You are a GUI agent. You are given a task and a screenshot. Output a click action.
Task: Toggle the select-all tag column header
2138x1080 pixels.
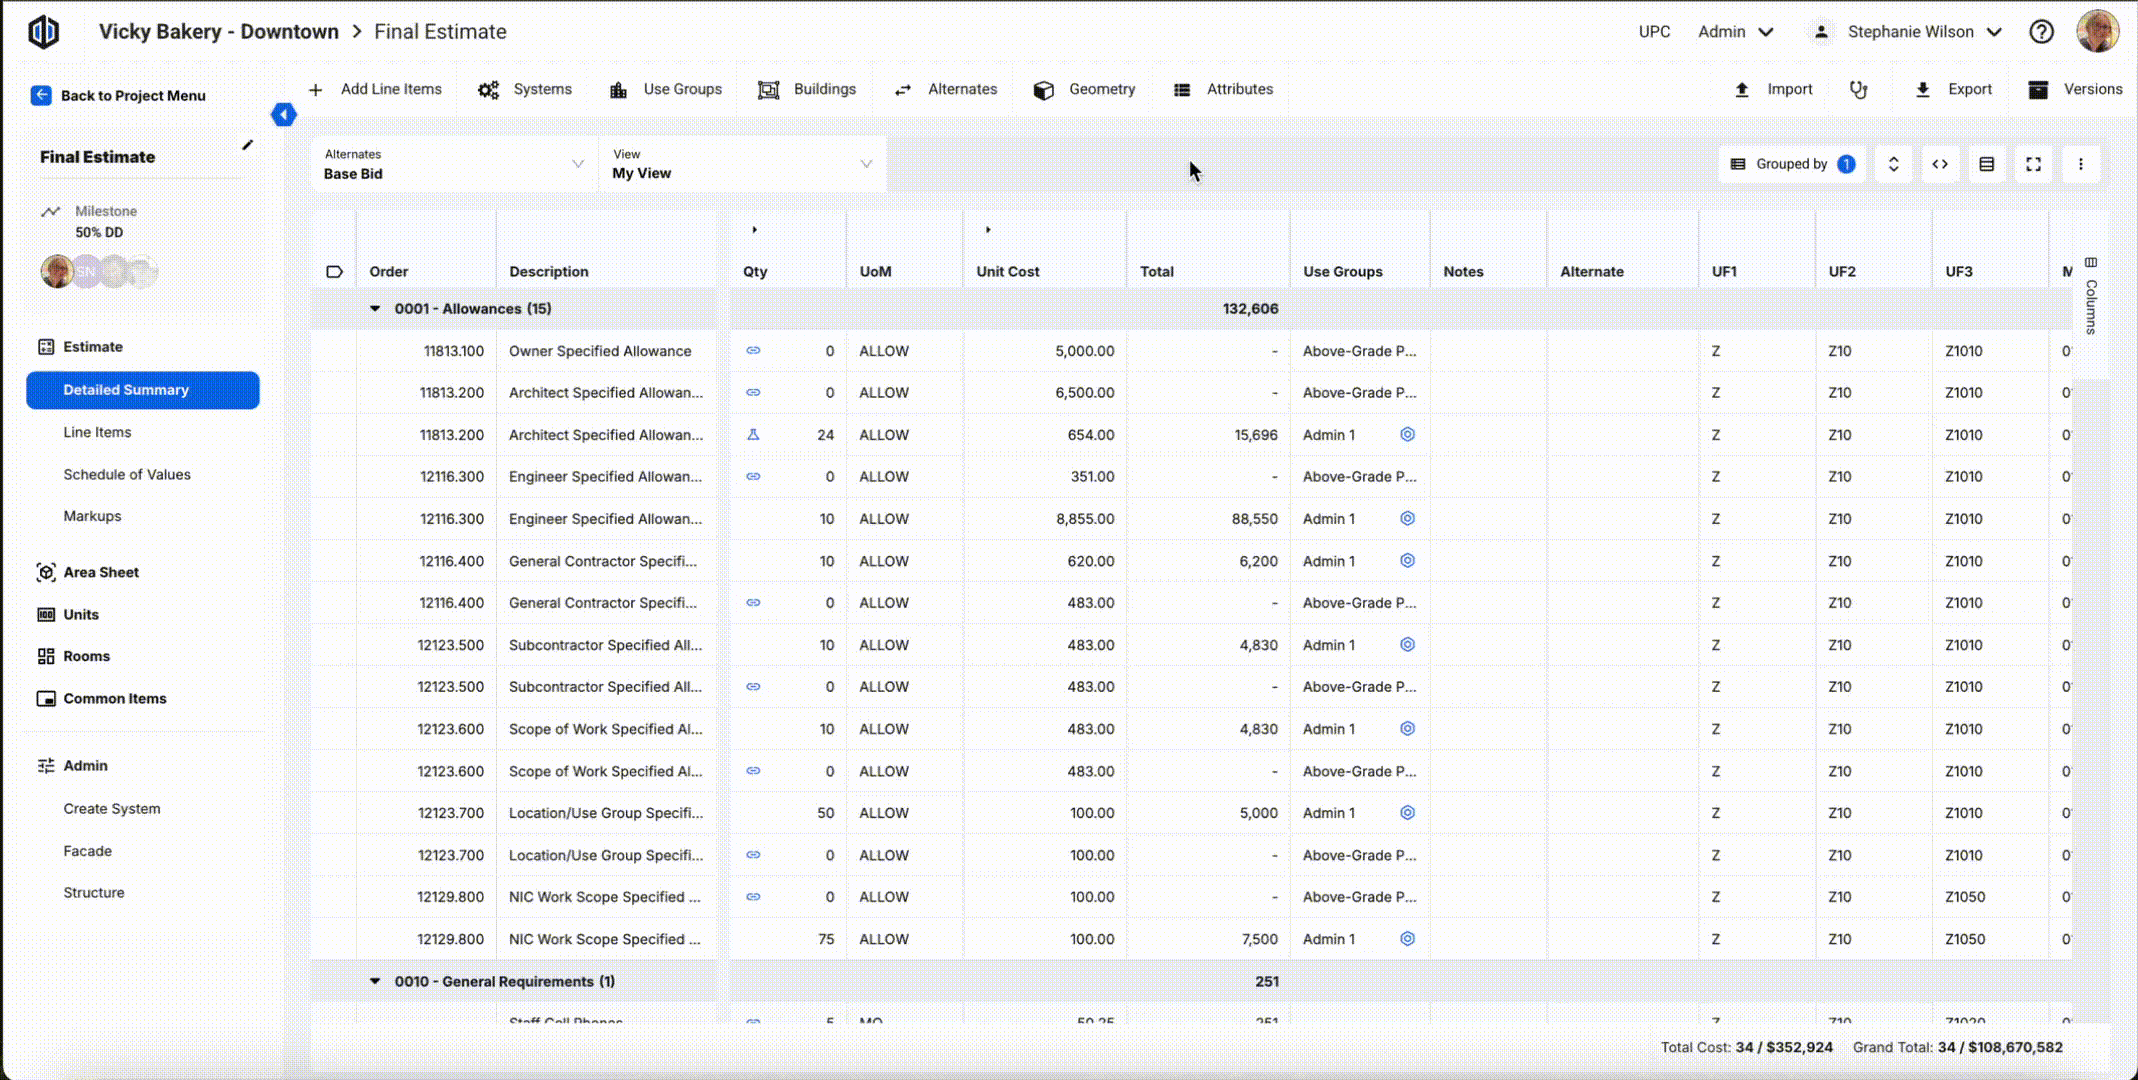(334, 272)
